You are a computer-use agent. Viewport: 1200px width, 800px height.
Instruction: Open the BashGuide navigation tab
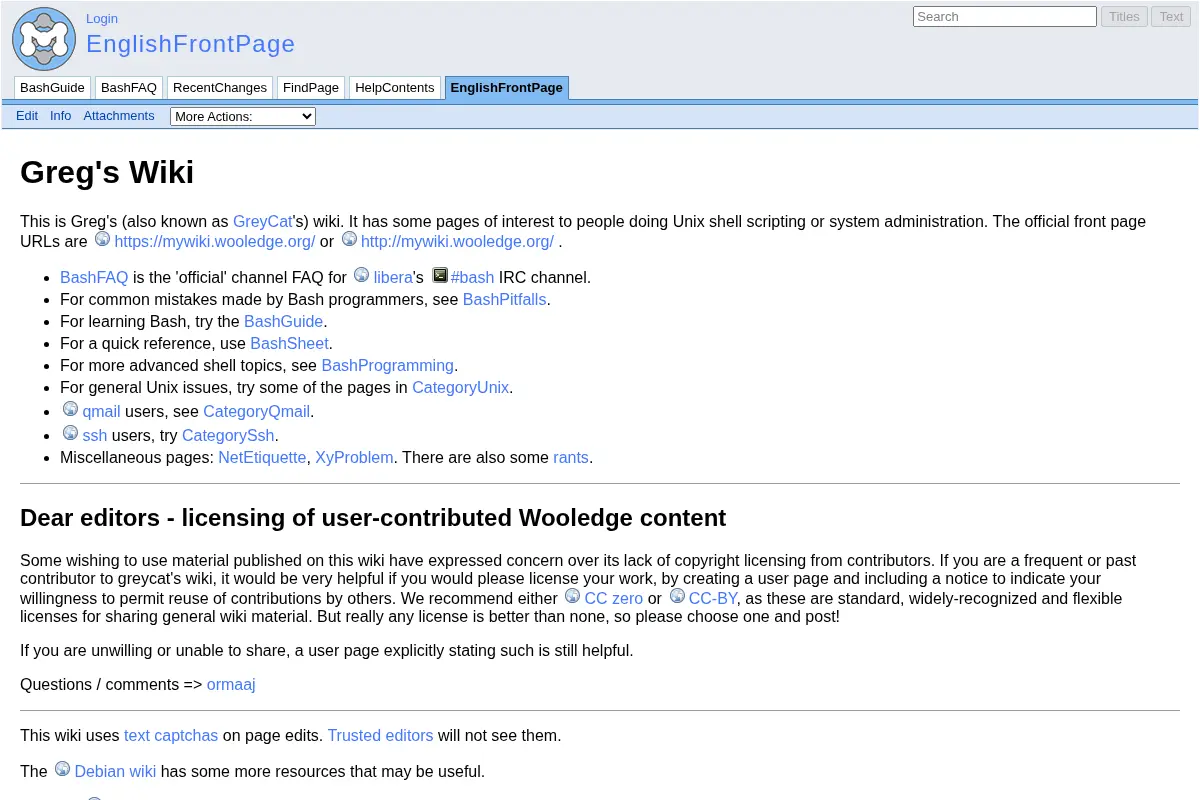(52, 88)
